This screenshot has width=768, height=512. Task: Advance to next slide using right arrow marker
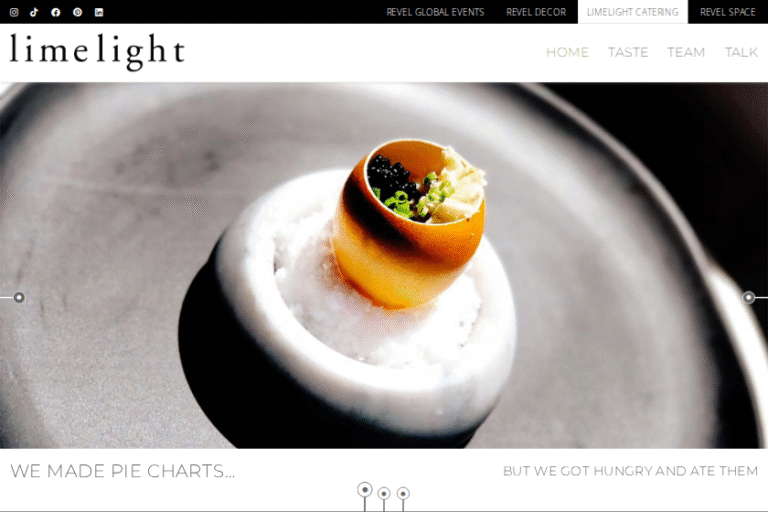coord(748,297)
